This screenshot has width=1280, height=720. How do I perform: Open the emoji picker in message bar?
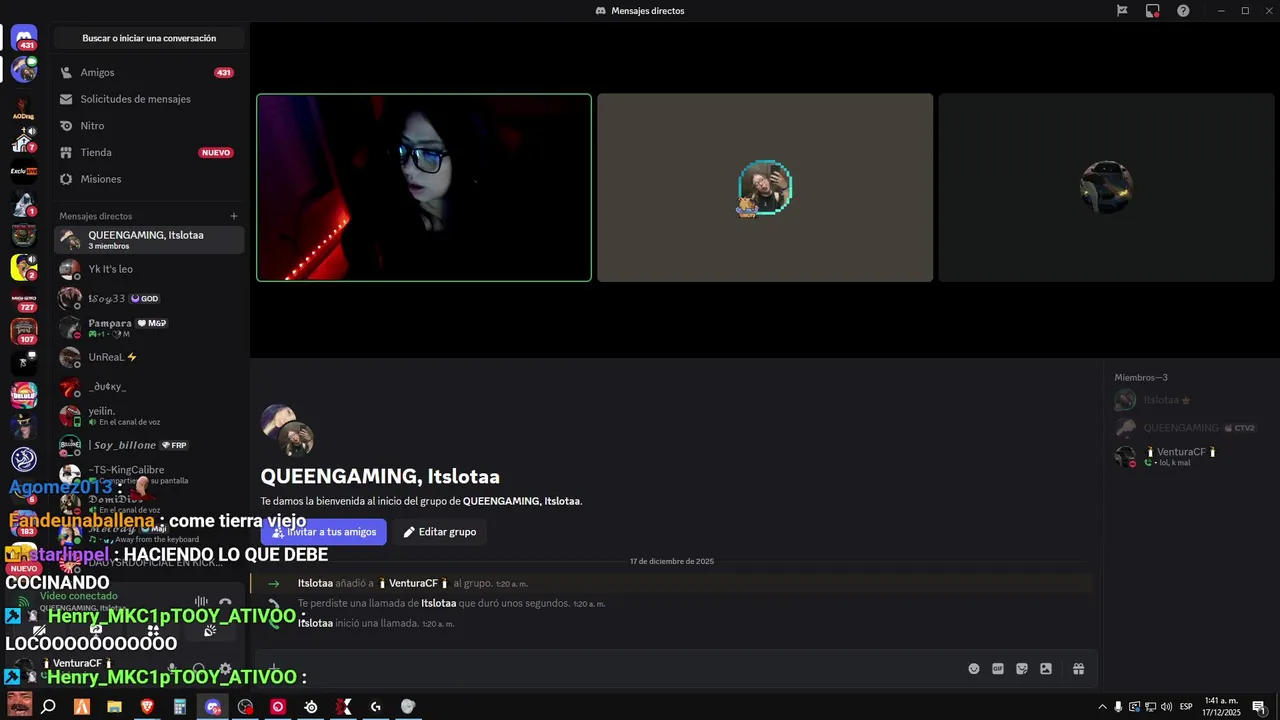[974, 669]
